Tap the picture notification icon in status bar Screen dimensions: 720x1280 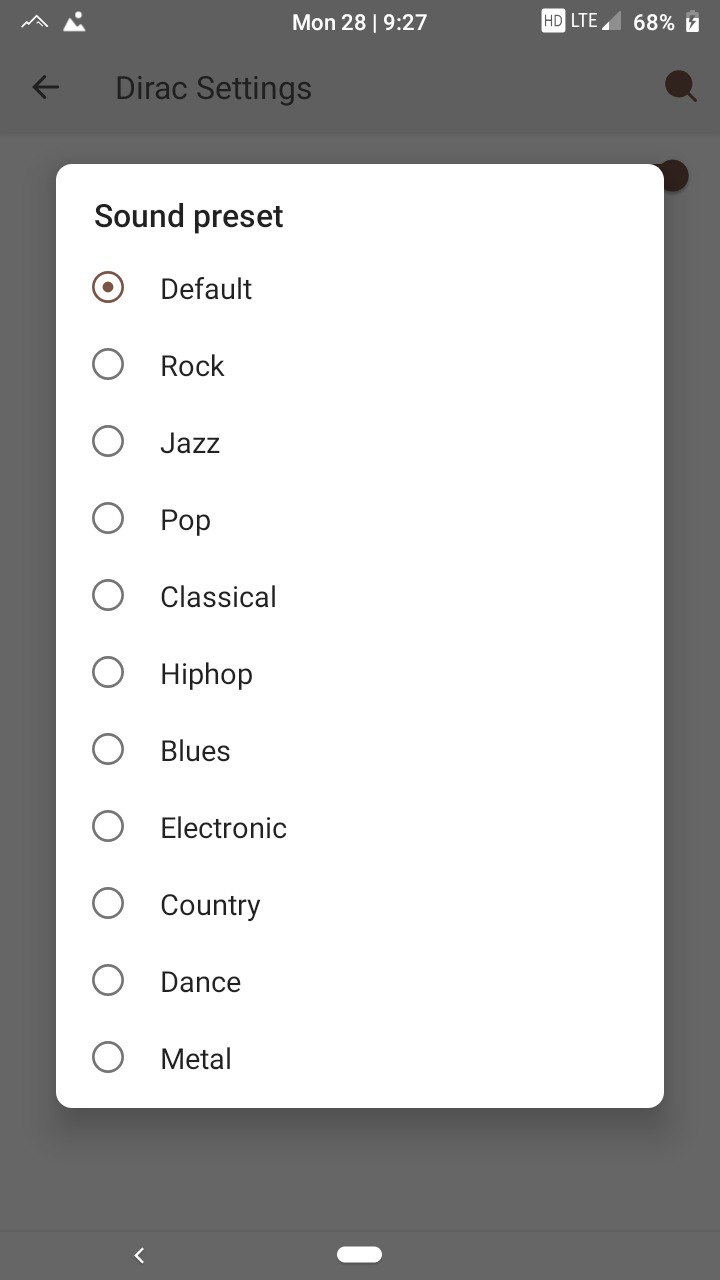(74, 22)
